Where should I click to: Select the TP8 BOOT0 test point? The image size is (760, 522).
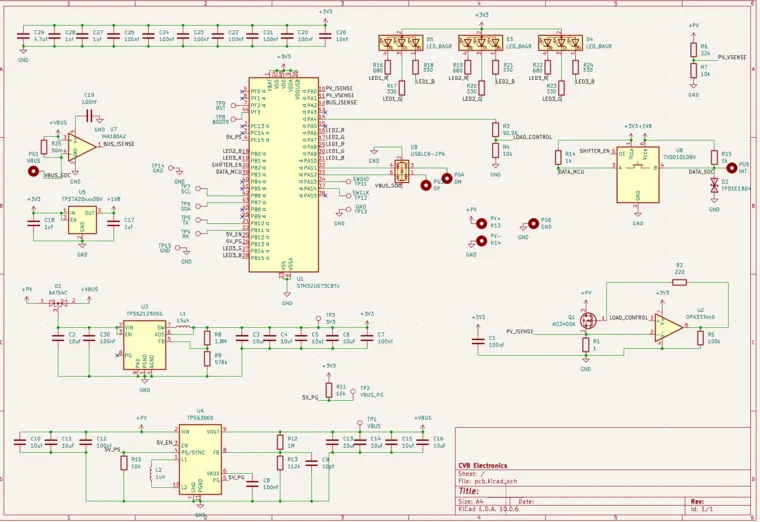pyautogui.click(x=233, y=119)
